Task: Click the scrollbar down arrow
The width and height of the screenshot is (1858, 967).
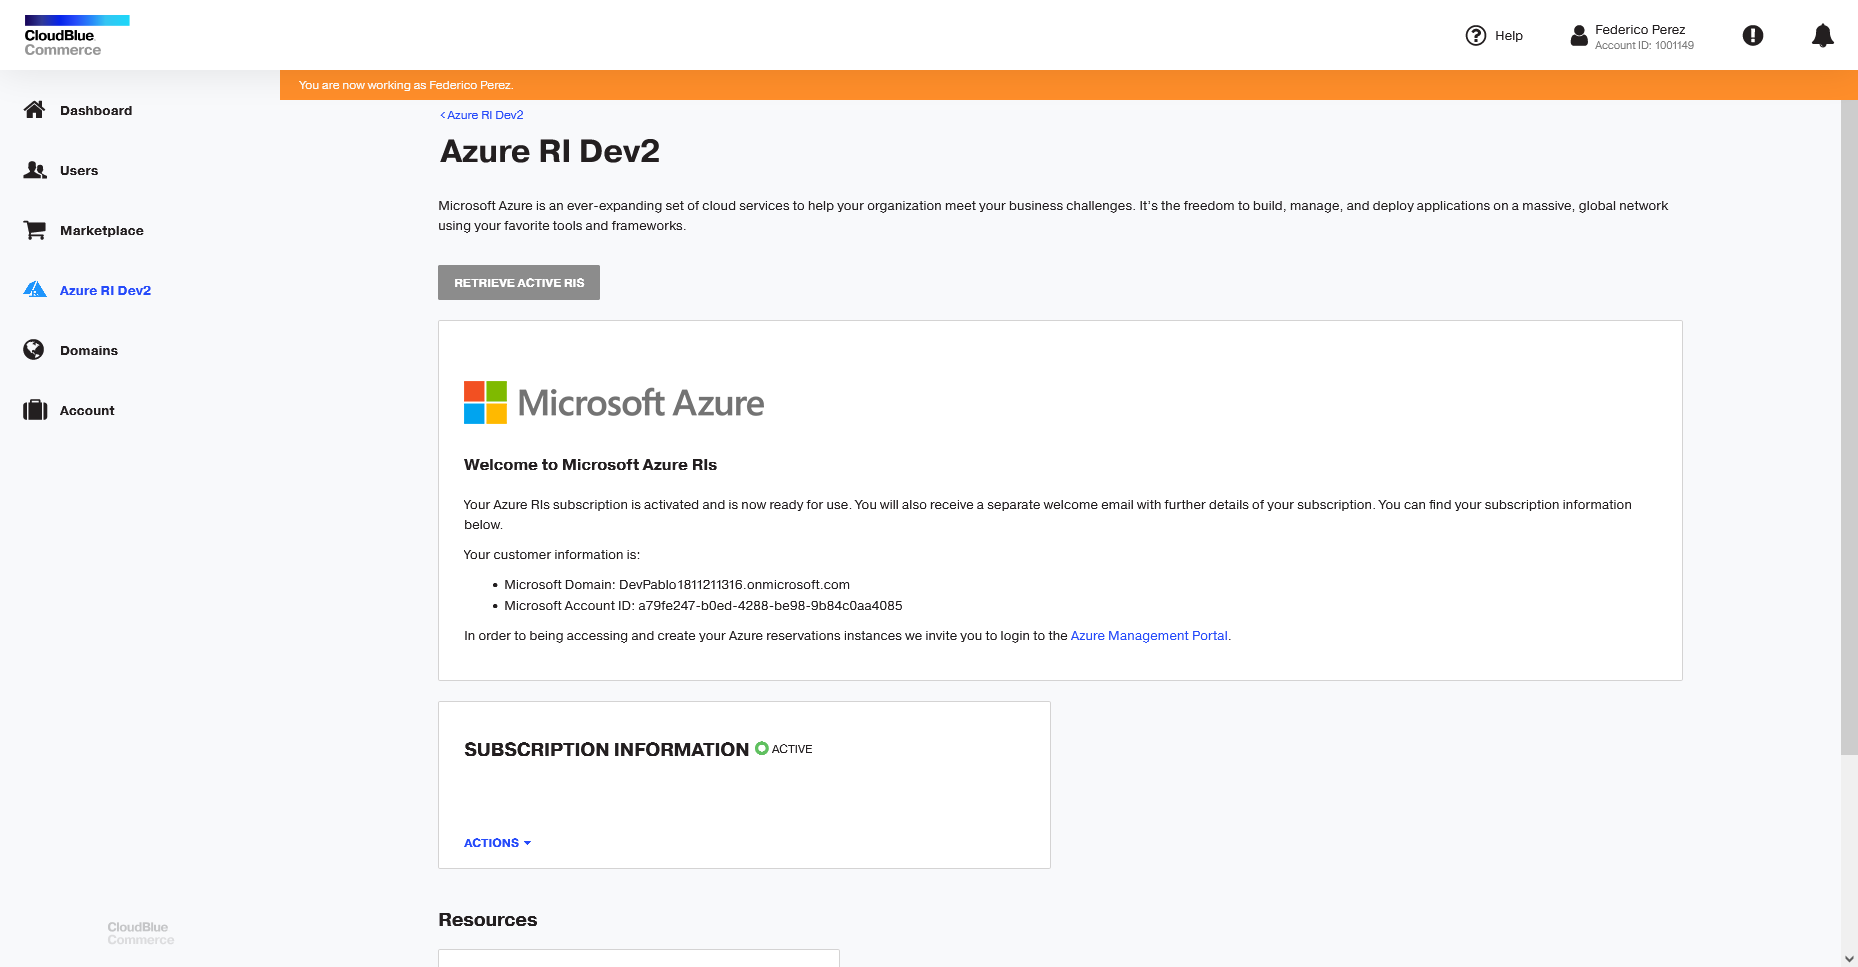Action: point(1848,958)
